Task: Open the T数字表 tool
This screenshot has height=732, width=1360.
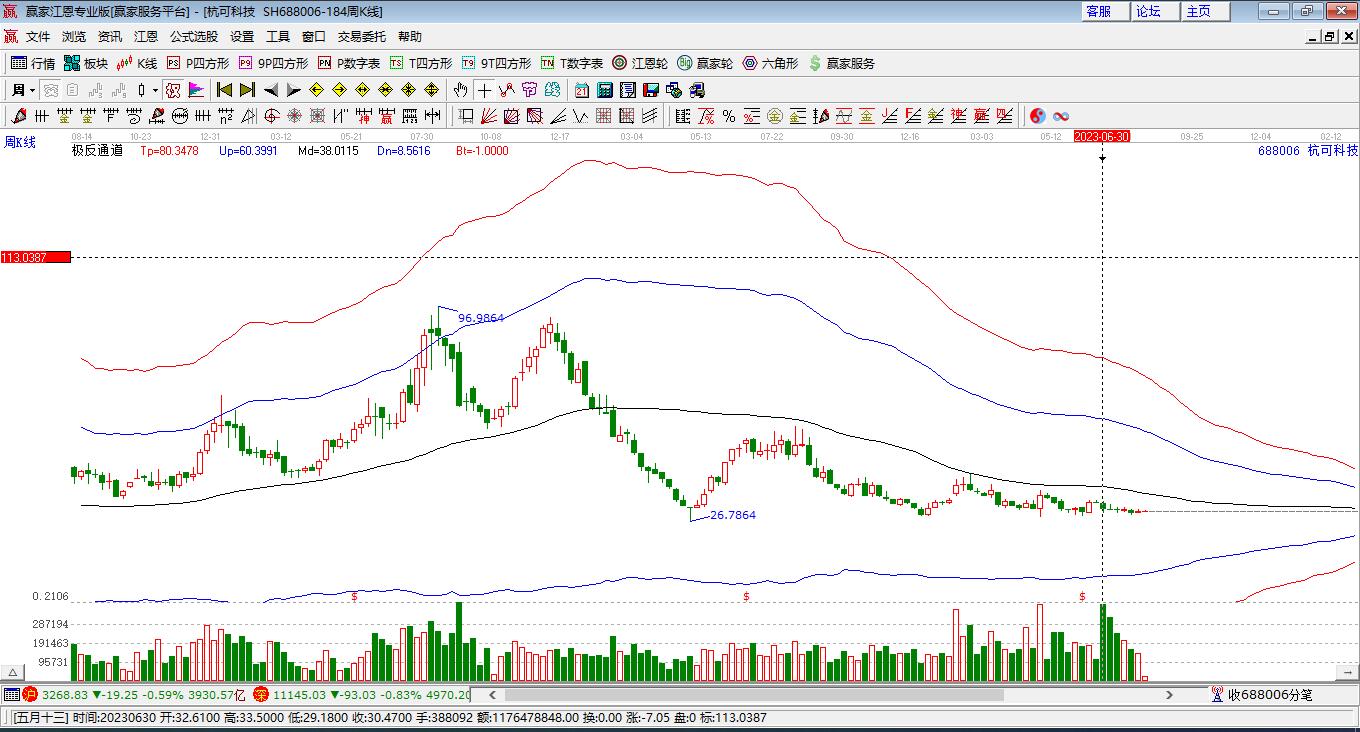Action: pyautogui.click(x=571, y=63)
